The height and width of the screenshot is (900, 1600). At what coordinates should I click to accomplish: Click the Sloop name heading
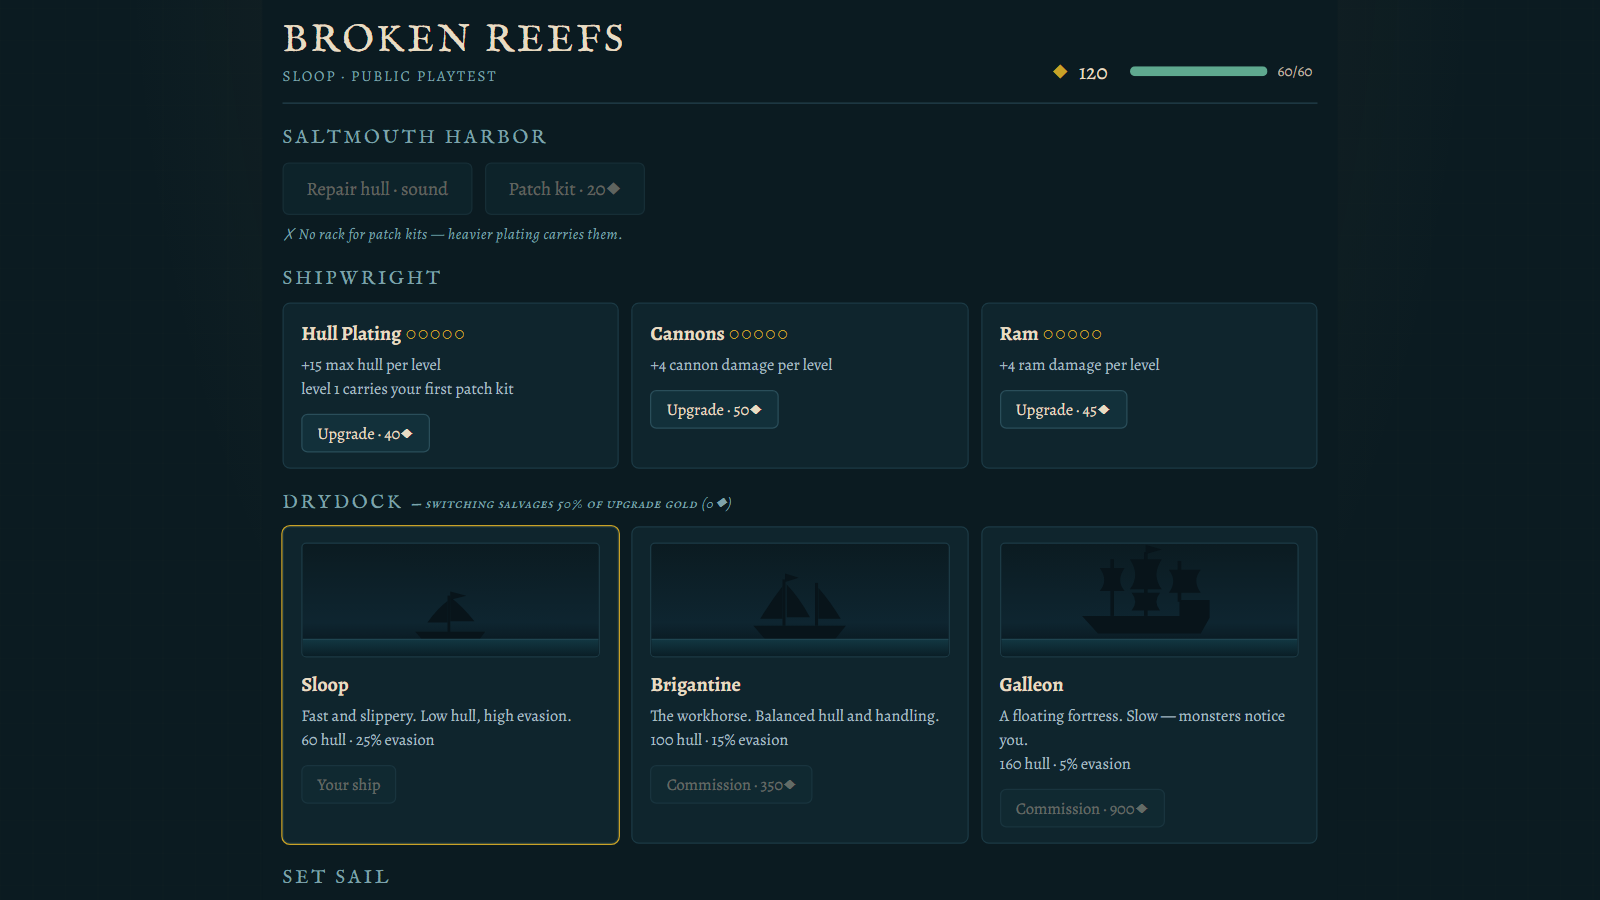coord(325,685)
